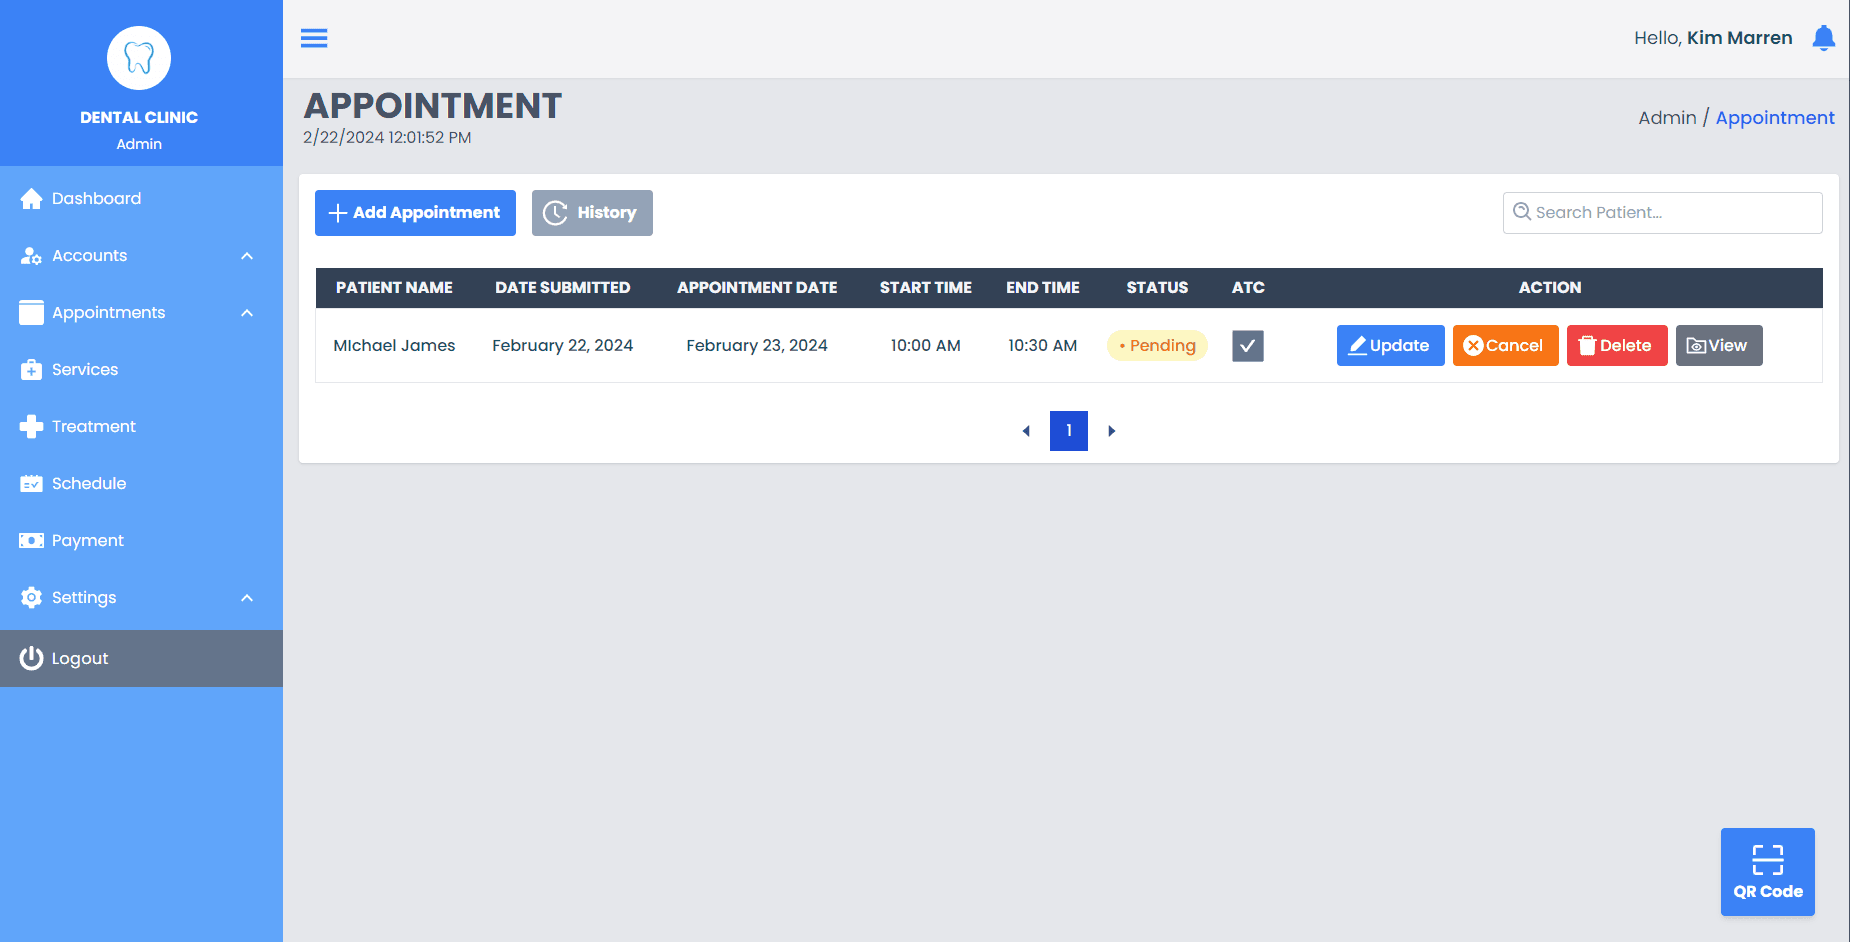Click the 10:00 AM start time
Screen dimensions: 1850x942
(x=926, y=346)
